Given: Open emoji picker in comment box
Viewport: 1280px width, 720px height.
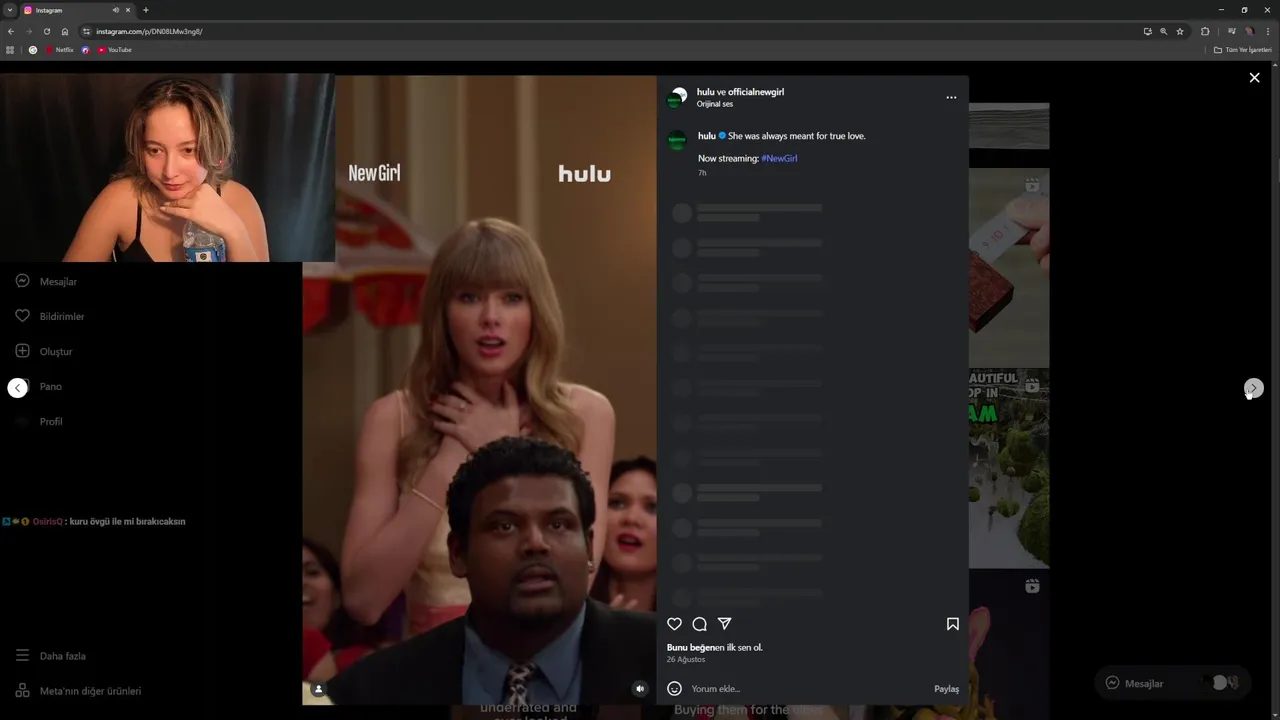Looking at the screenshot, I should pyautogui.click(x=674, y=688).
